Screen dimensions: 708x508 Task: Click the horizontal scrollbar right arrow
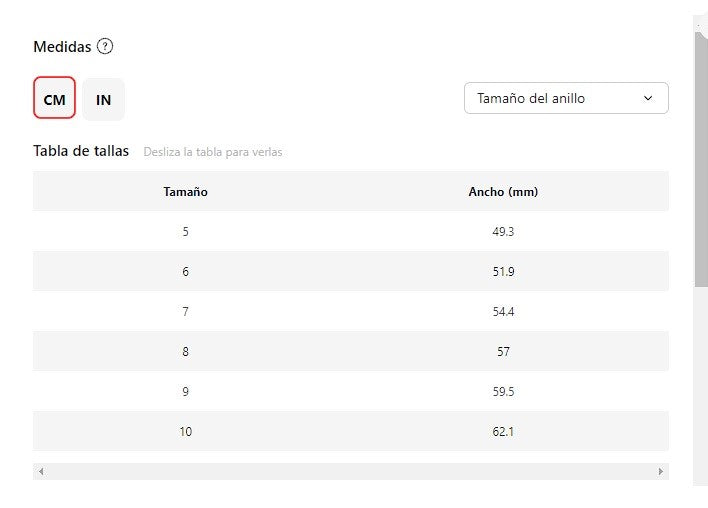click(661, 471)
